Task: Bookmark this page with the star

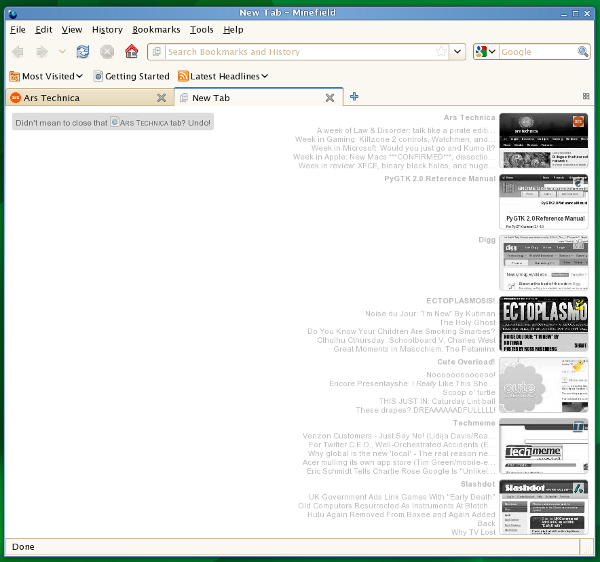Action: 441,51
